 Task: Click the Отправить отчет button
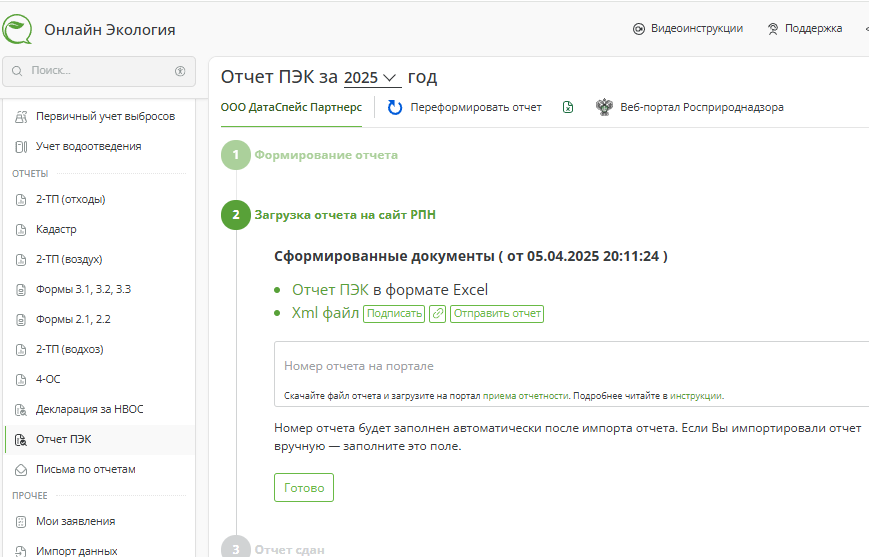tap(497, 314)
